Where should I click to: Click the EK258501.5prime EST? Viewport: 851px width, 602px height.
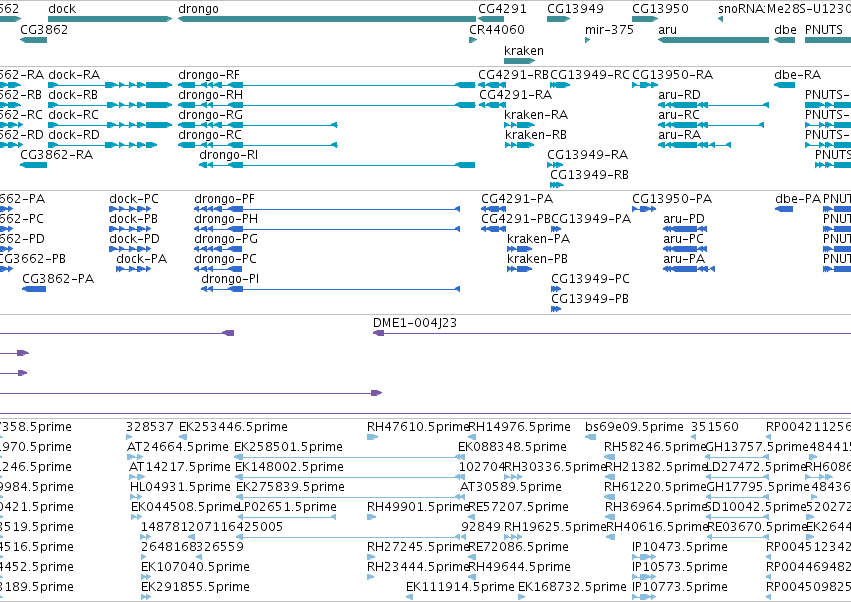point(349,457)
